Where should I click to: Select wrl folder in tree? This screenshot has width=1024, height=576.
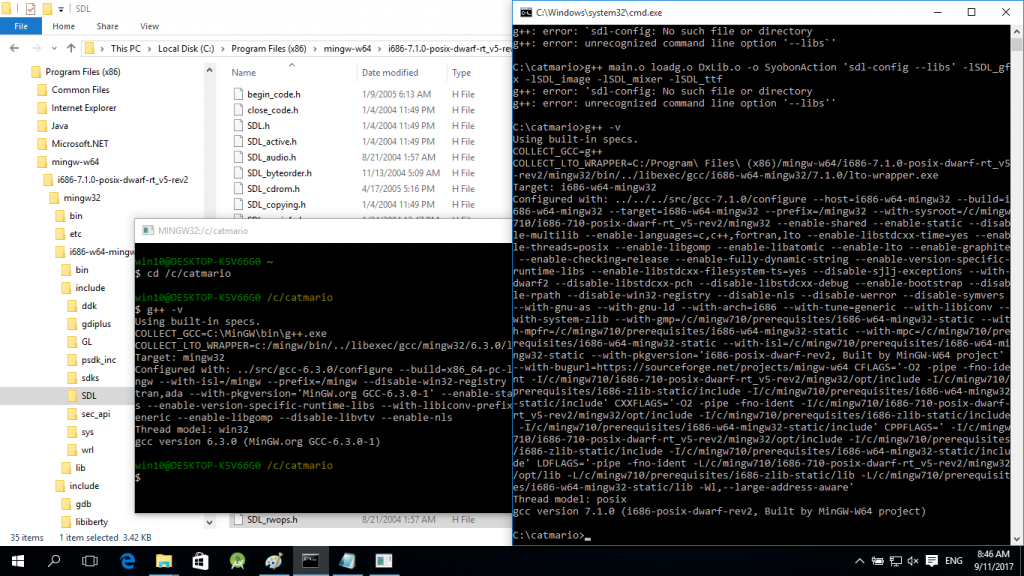pos(87,450)
